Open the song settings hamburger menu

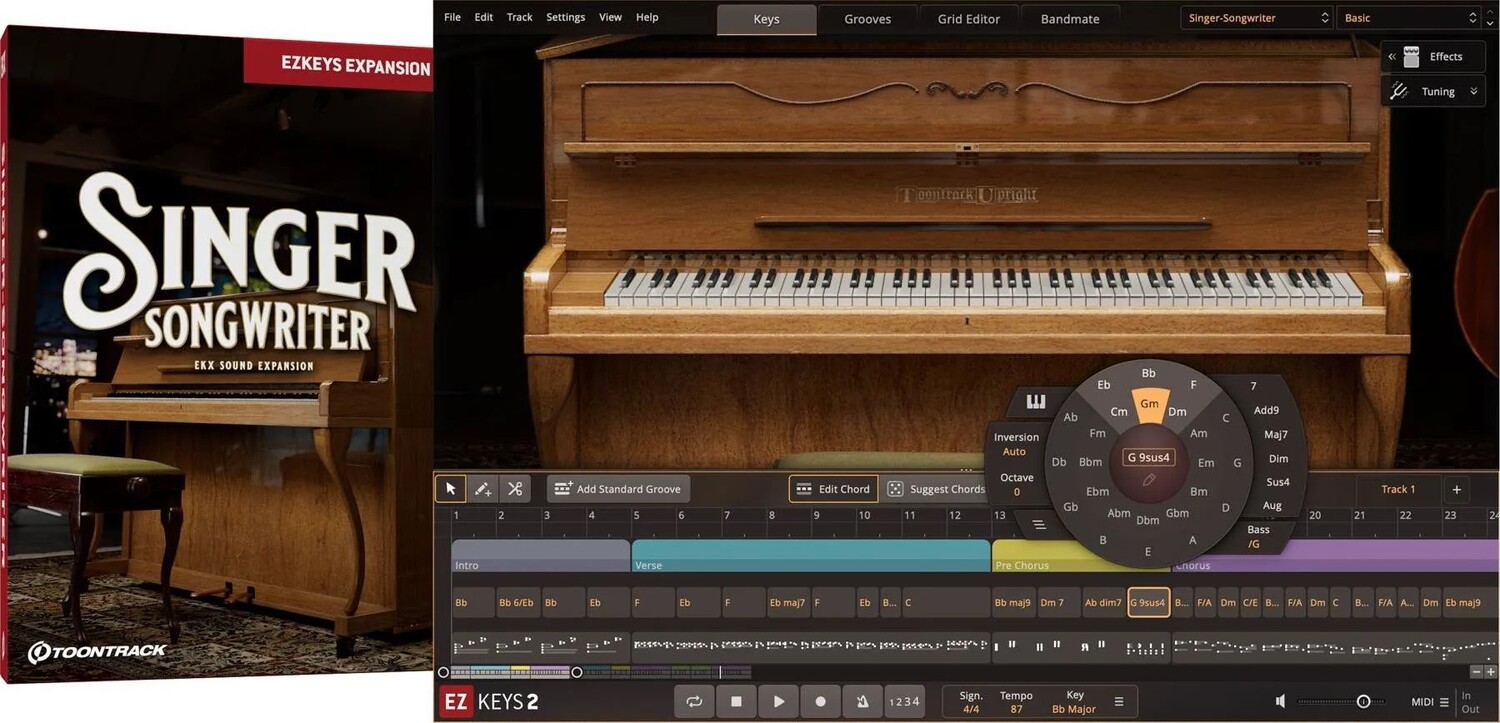click(1119, 702)
